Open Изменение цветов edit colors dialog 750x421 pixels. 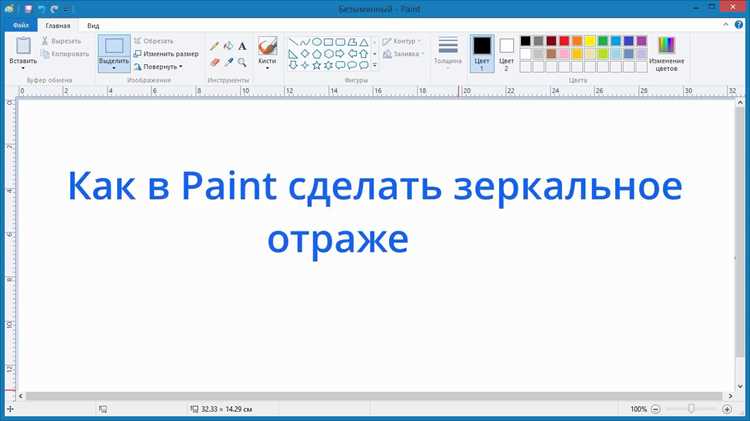pos(666,54)
